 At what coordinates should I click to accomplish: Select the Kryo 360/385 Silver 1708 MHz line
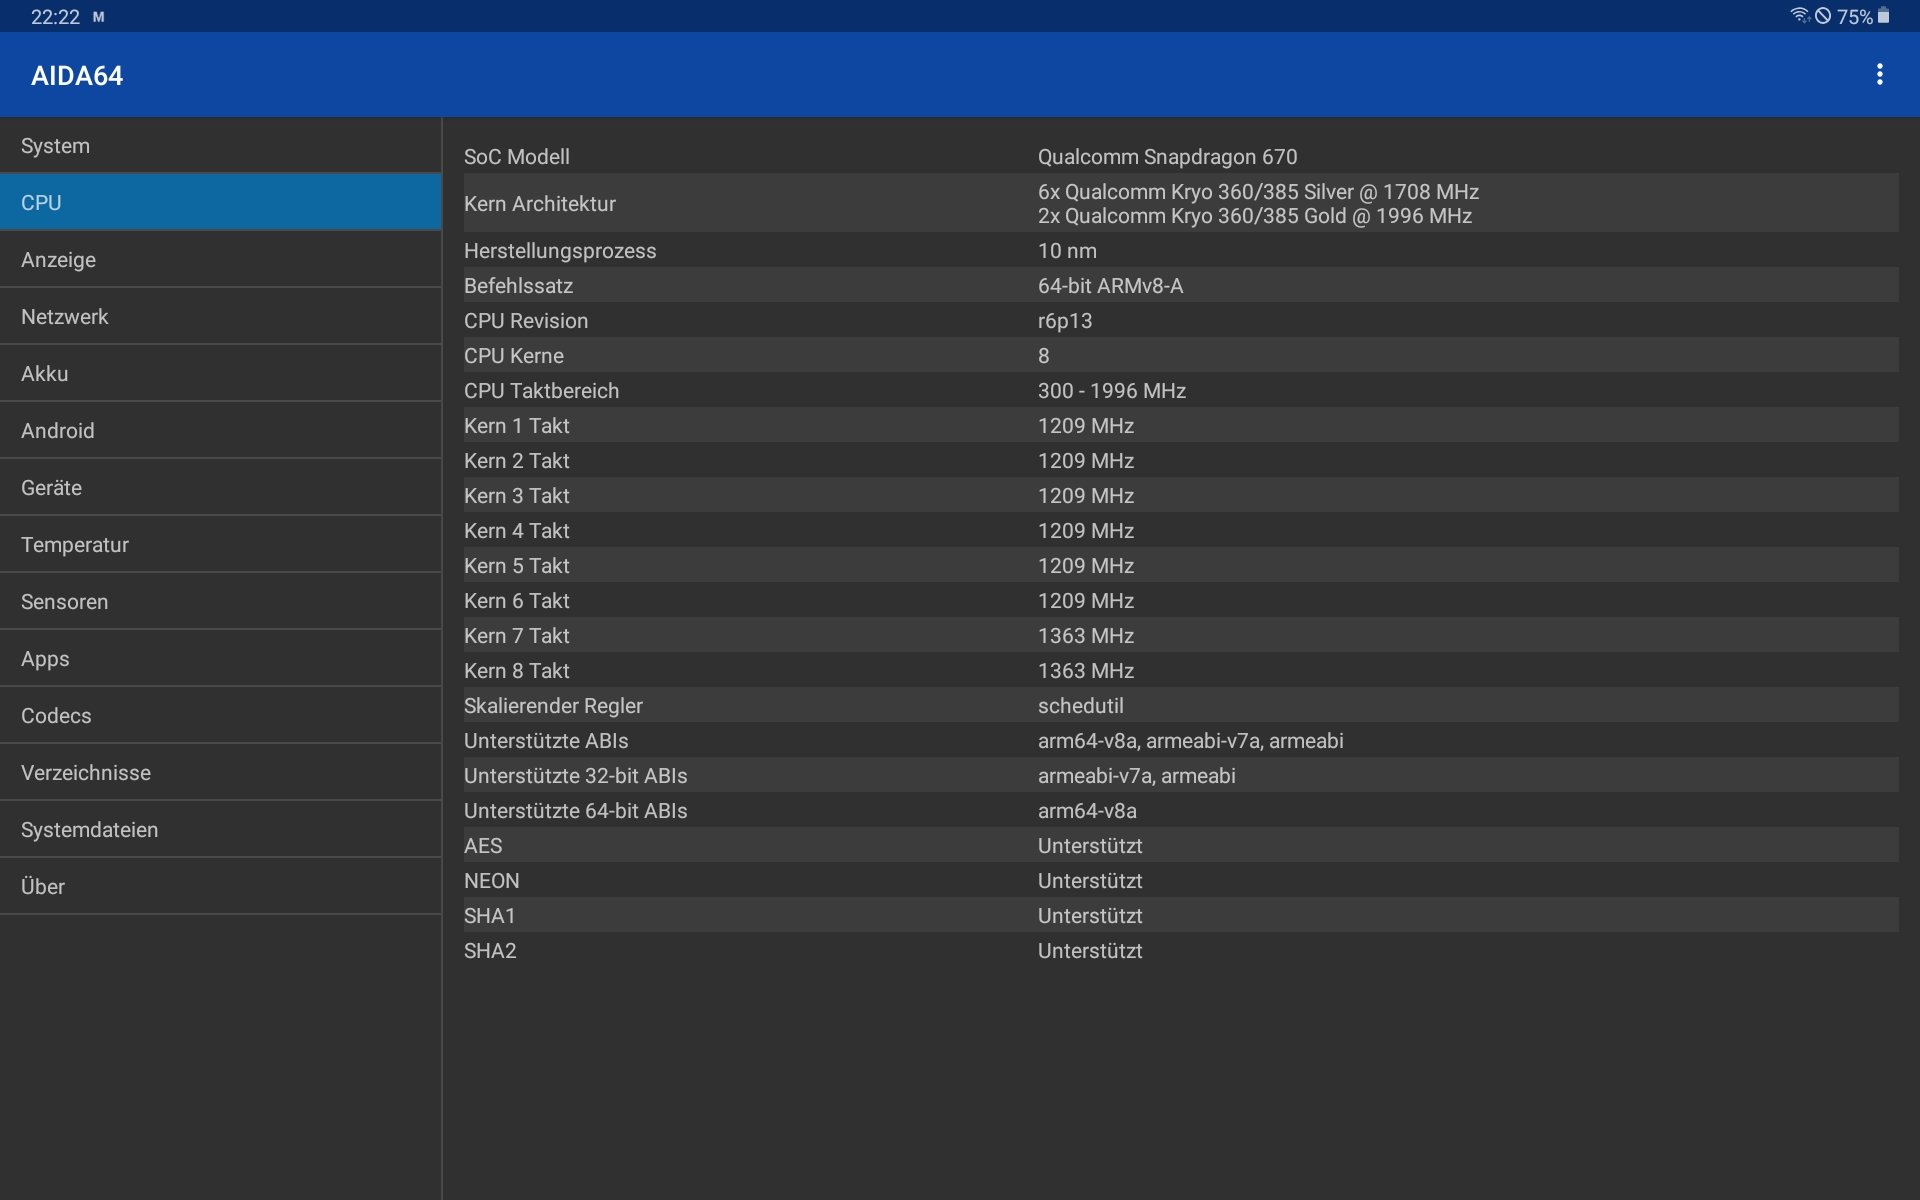pos(1258,192)
